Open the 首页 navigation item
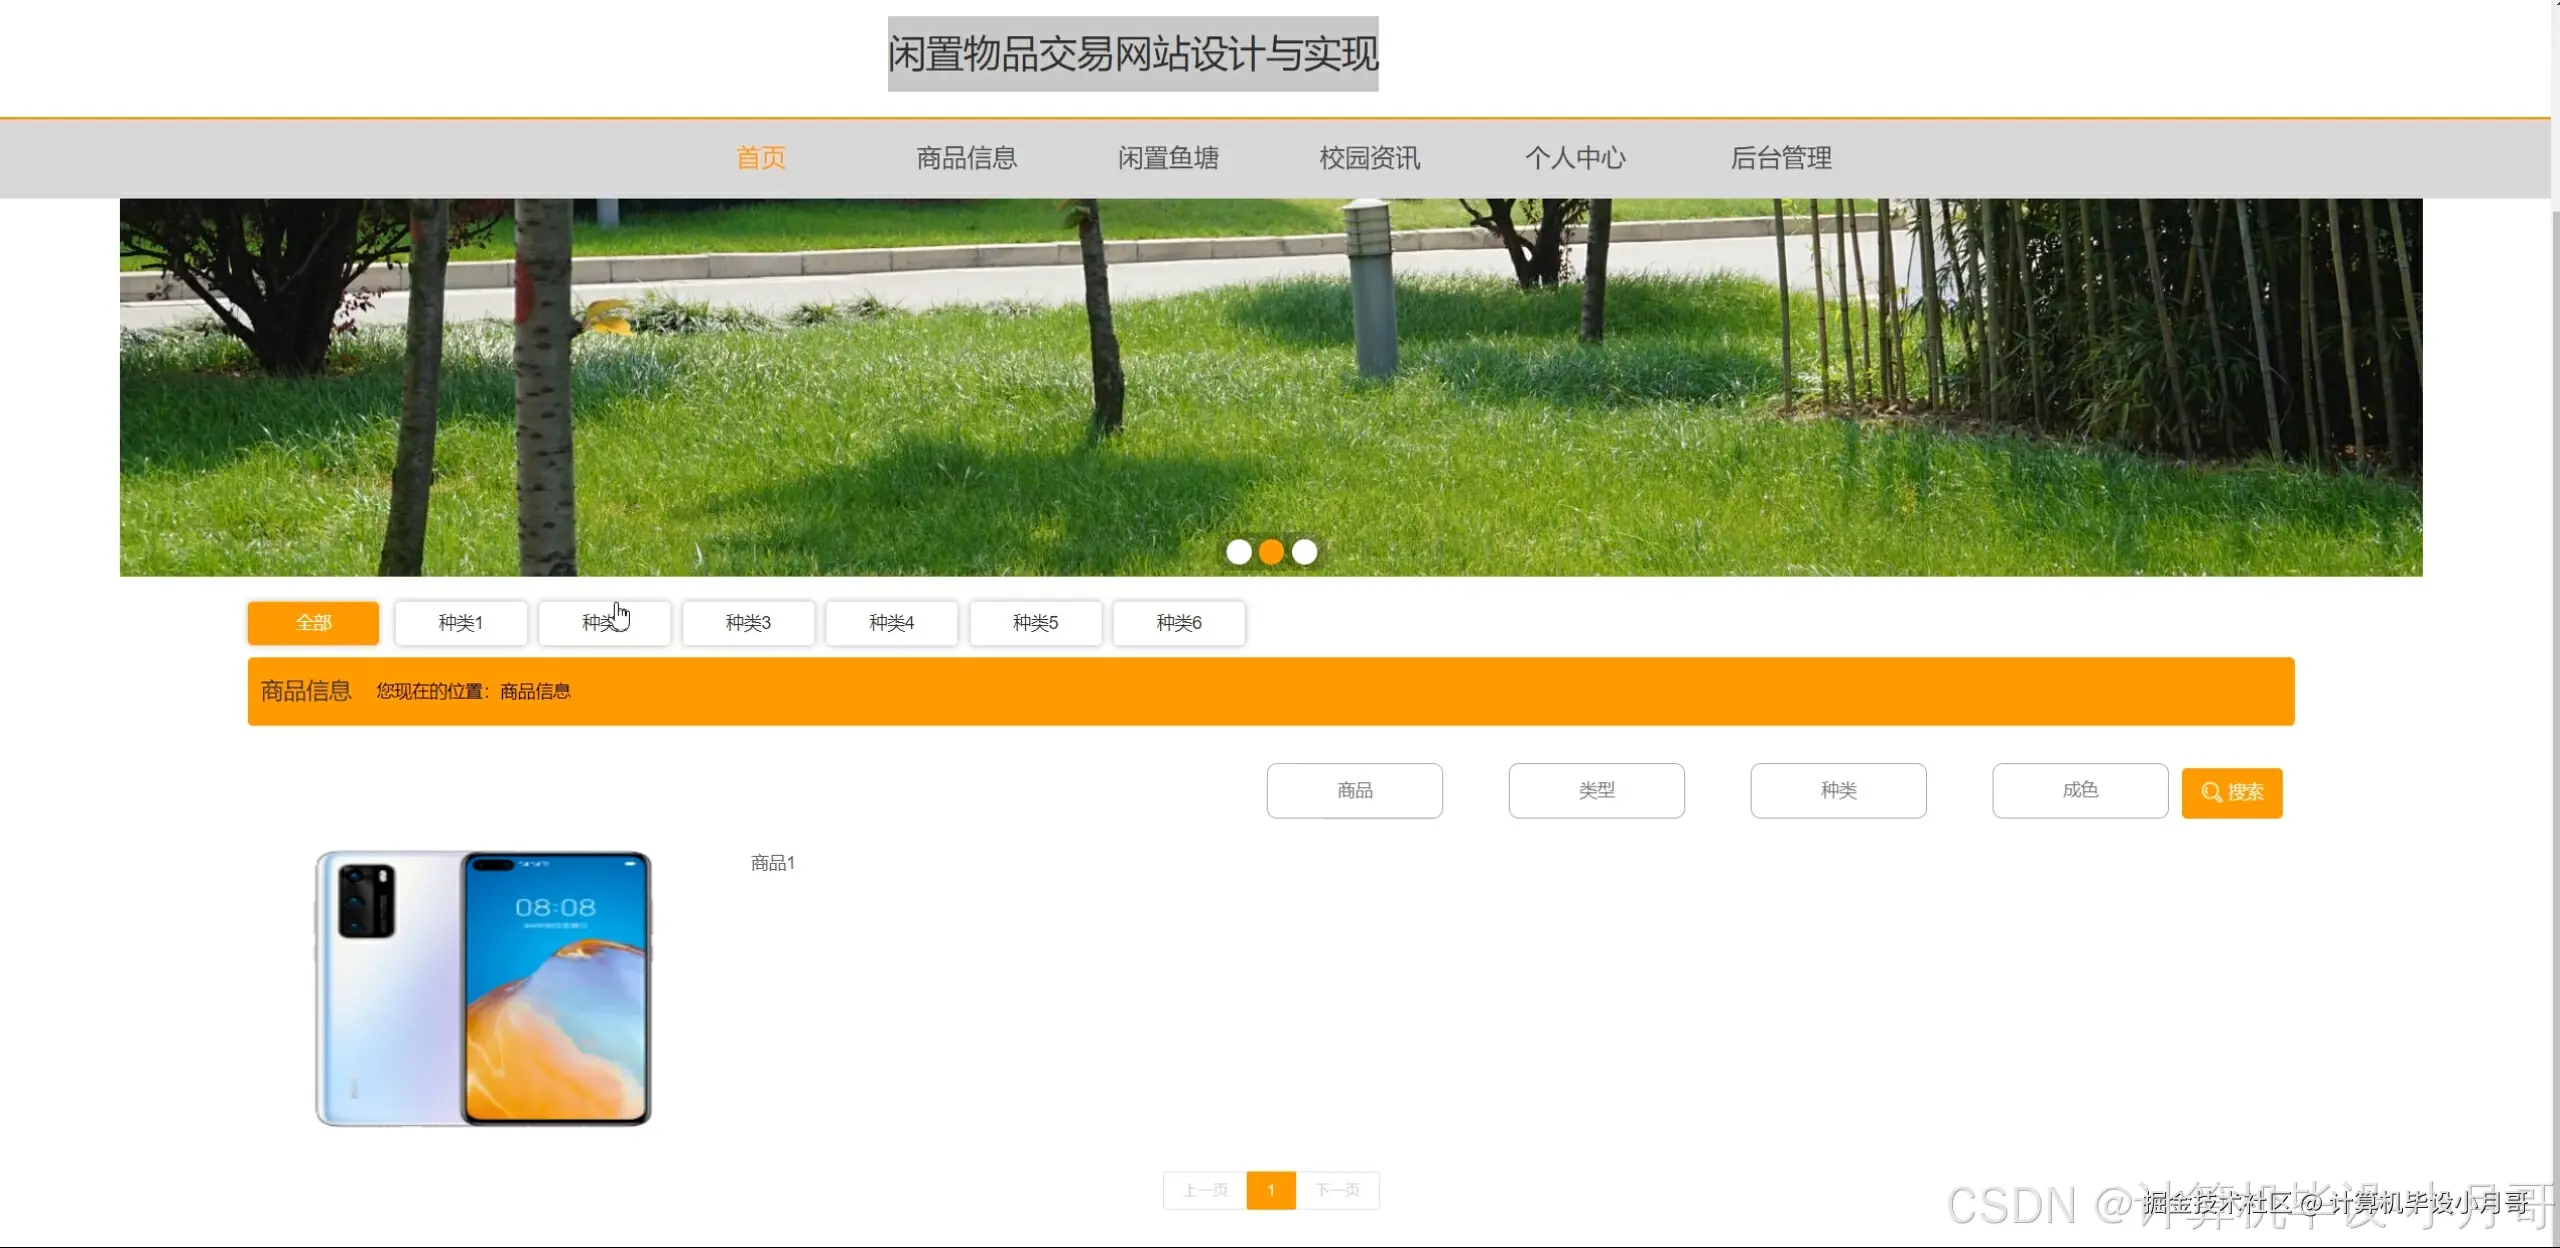The image size is (2560, 1248). [x=761, y=158]
